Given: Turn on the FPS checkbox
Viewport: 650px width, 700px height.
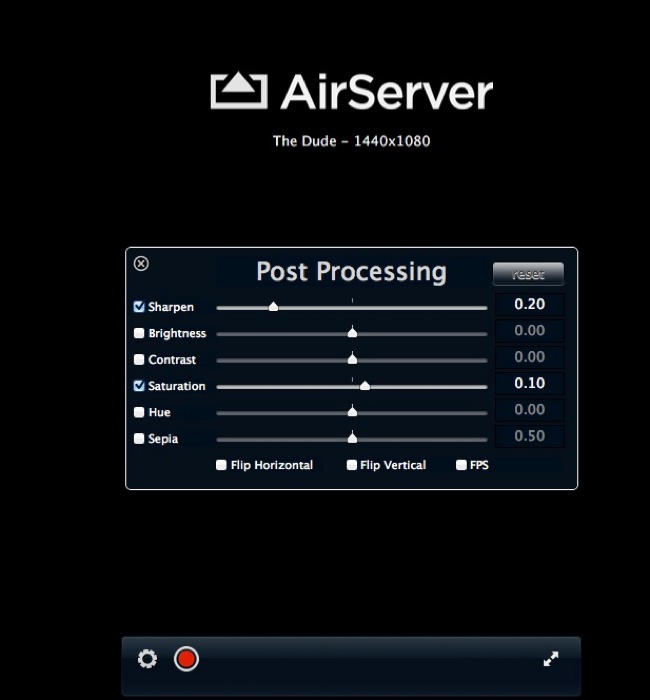Looking at the screenshot, I should (x=461, y=465).
